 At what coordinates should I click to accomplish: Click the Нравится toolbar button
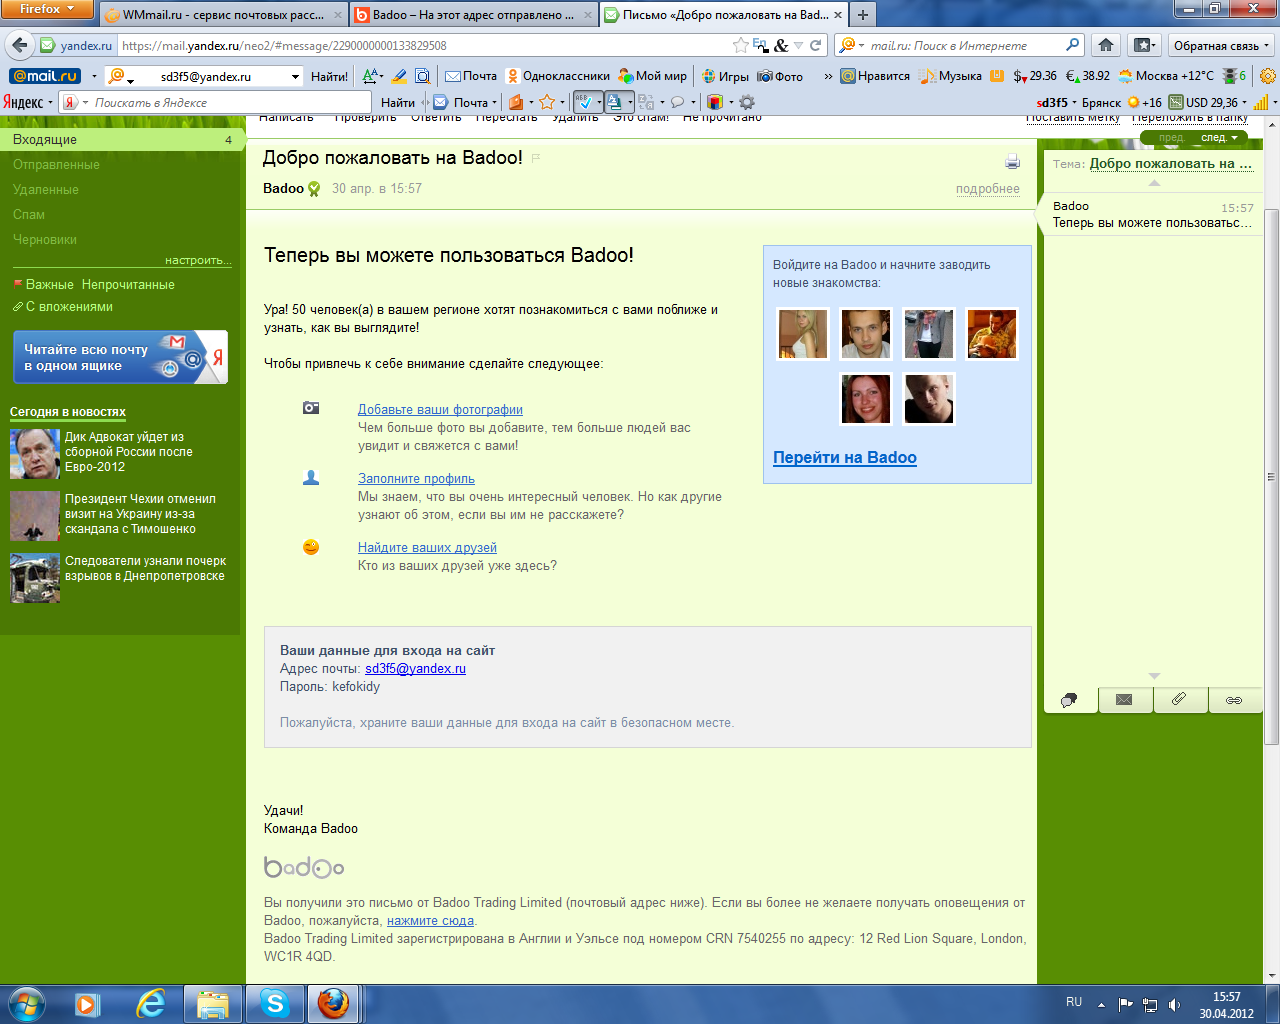pyautogui.click(x=875, y=76)
